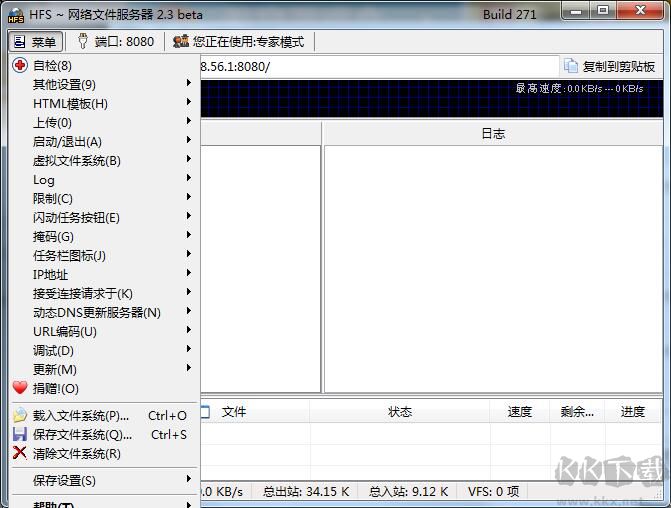Select 自检(8) menu entry
The width and height of the screenshot is (671, 508).
click(104, 65)
